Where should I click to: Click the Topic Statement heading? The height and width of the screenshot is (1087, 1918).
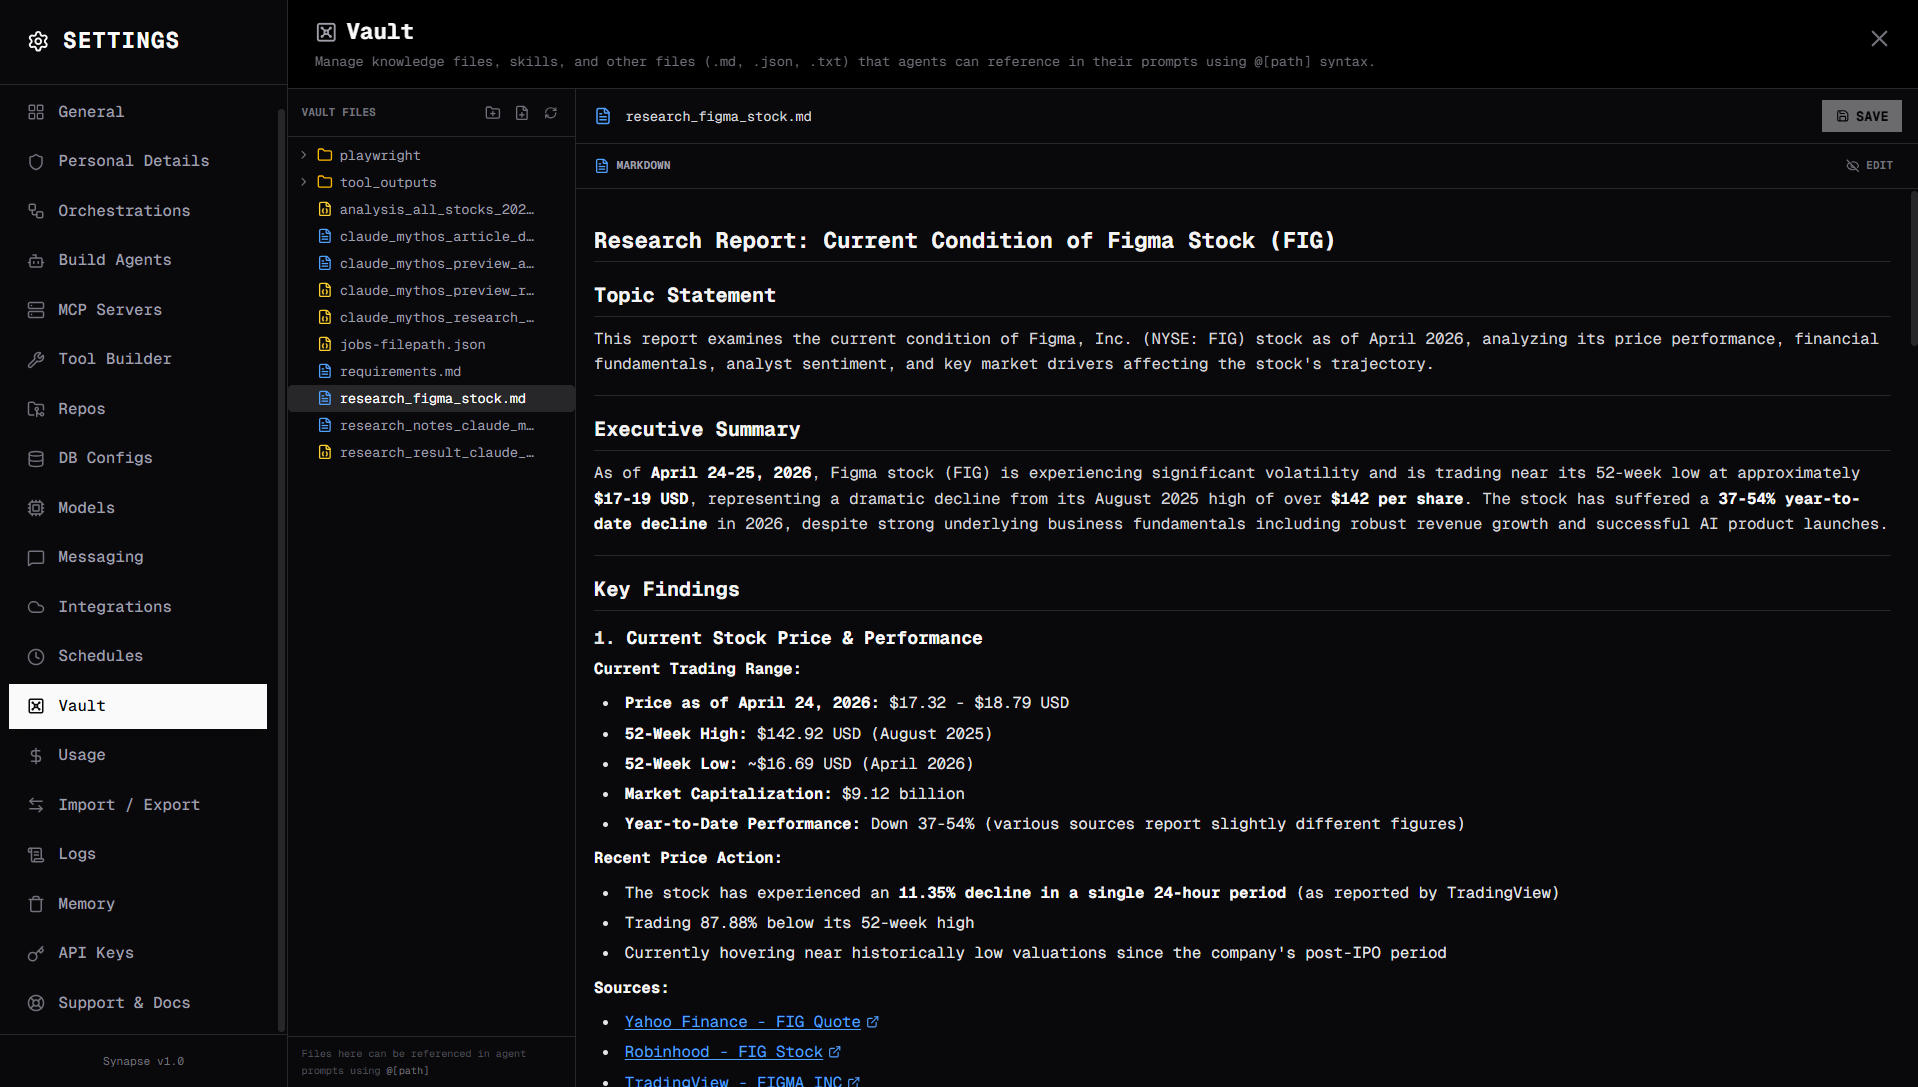(684, 295)
